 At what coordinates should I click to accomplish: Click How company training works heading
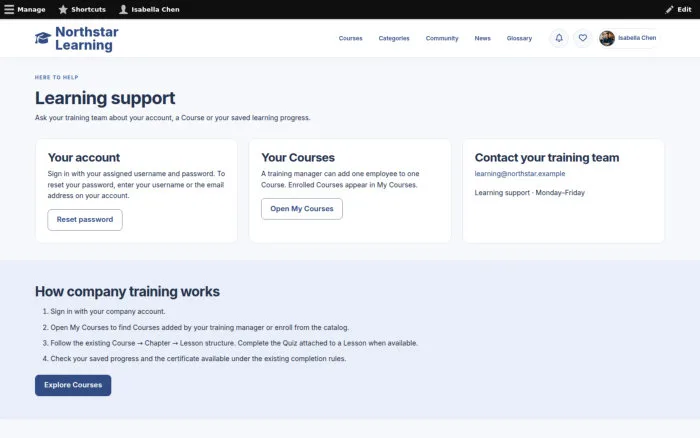coord(127,292)
